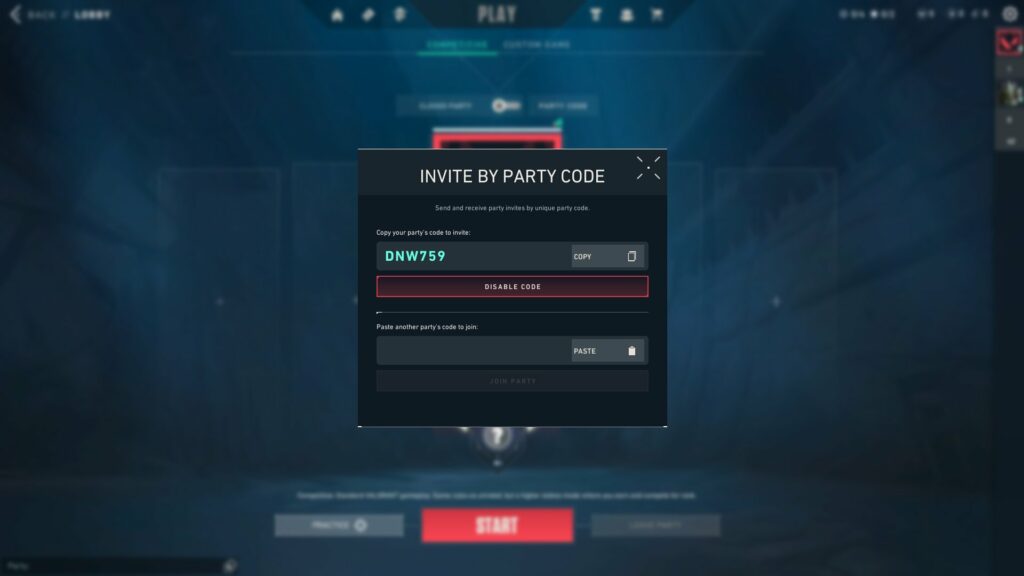This screenshot has width=1024, height=576.
Task: Click the Practice toggle button
Action: [339, 525]
